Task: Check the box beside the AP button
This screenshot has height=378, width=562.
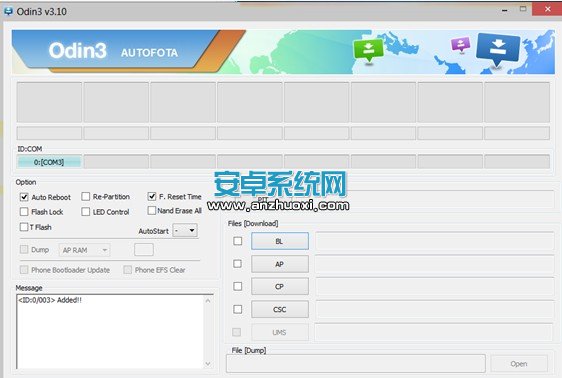Action: [x=238, y=264]
